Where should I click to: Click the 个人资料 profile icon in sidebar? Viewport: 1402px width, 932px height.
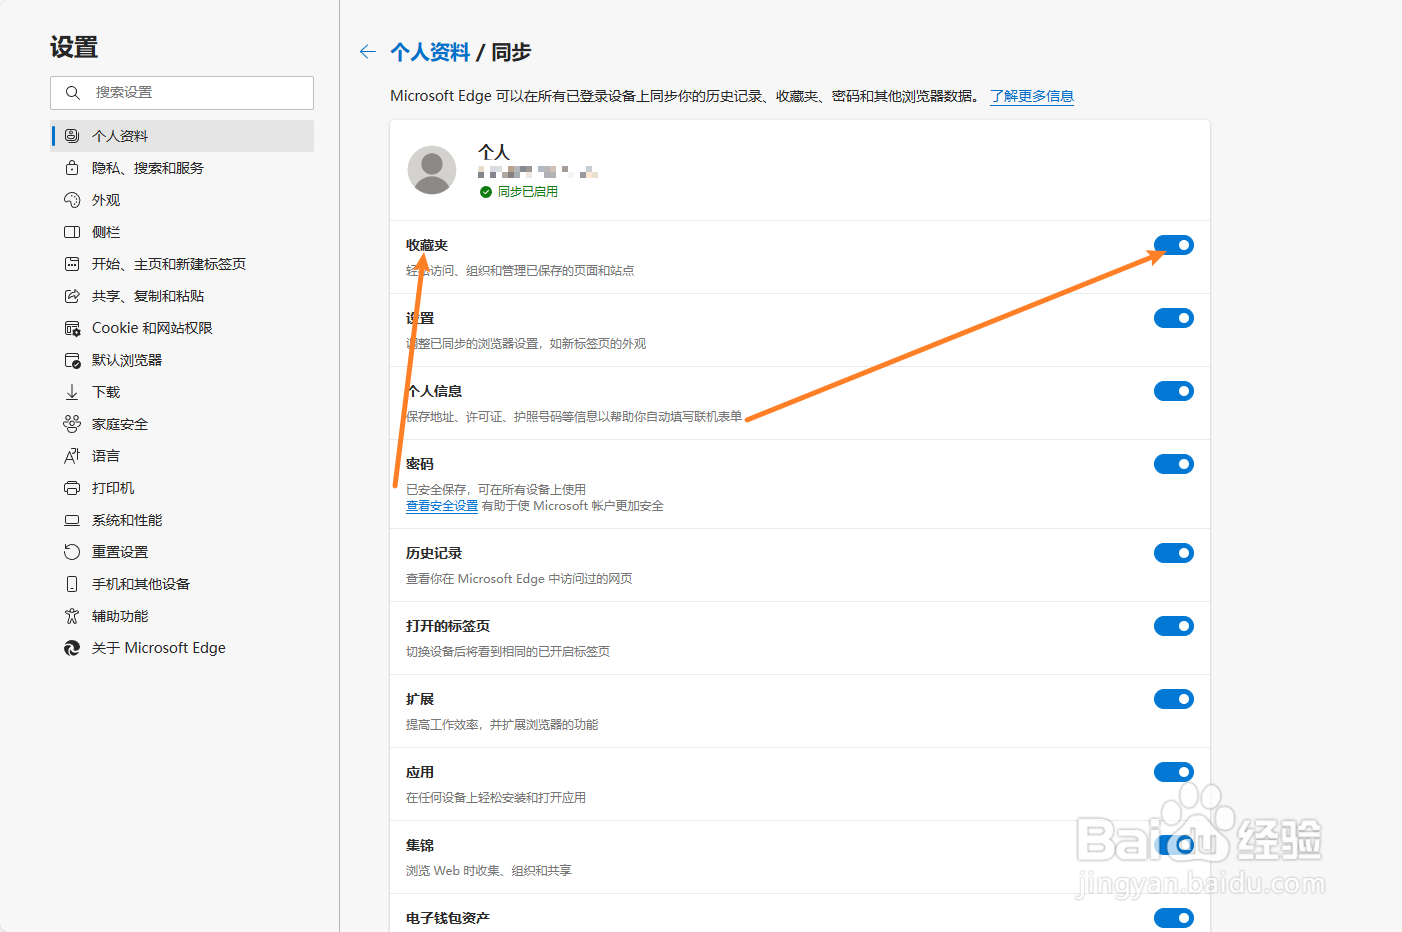point(72,136)
